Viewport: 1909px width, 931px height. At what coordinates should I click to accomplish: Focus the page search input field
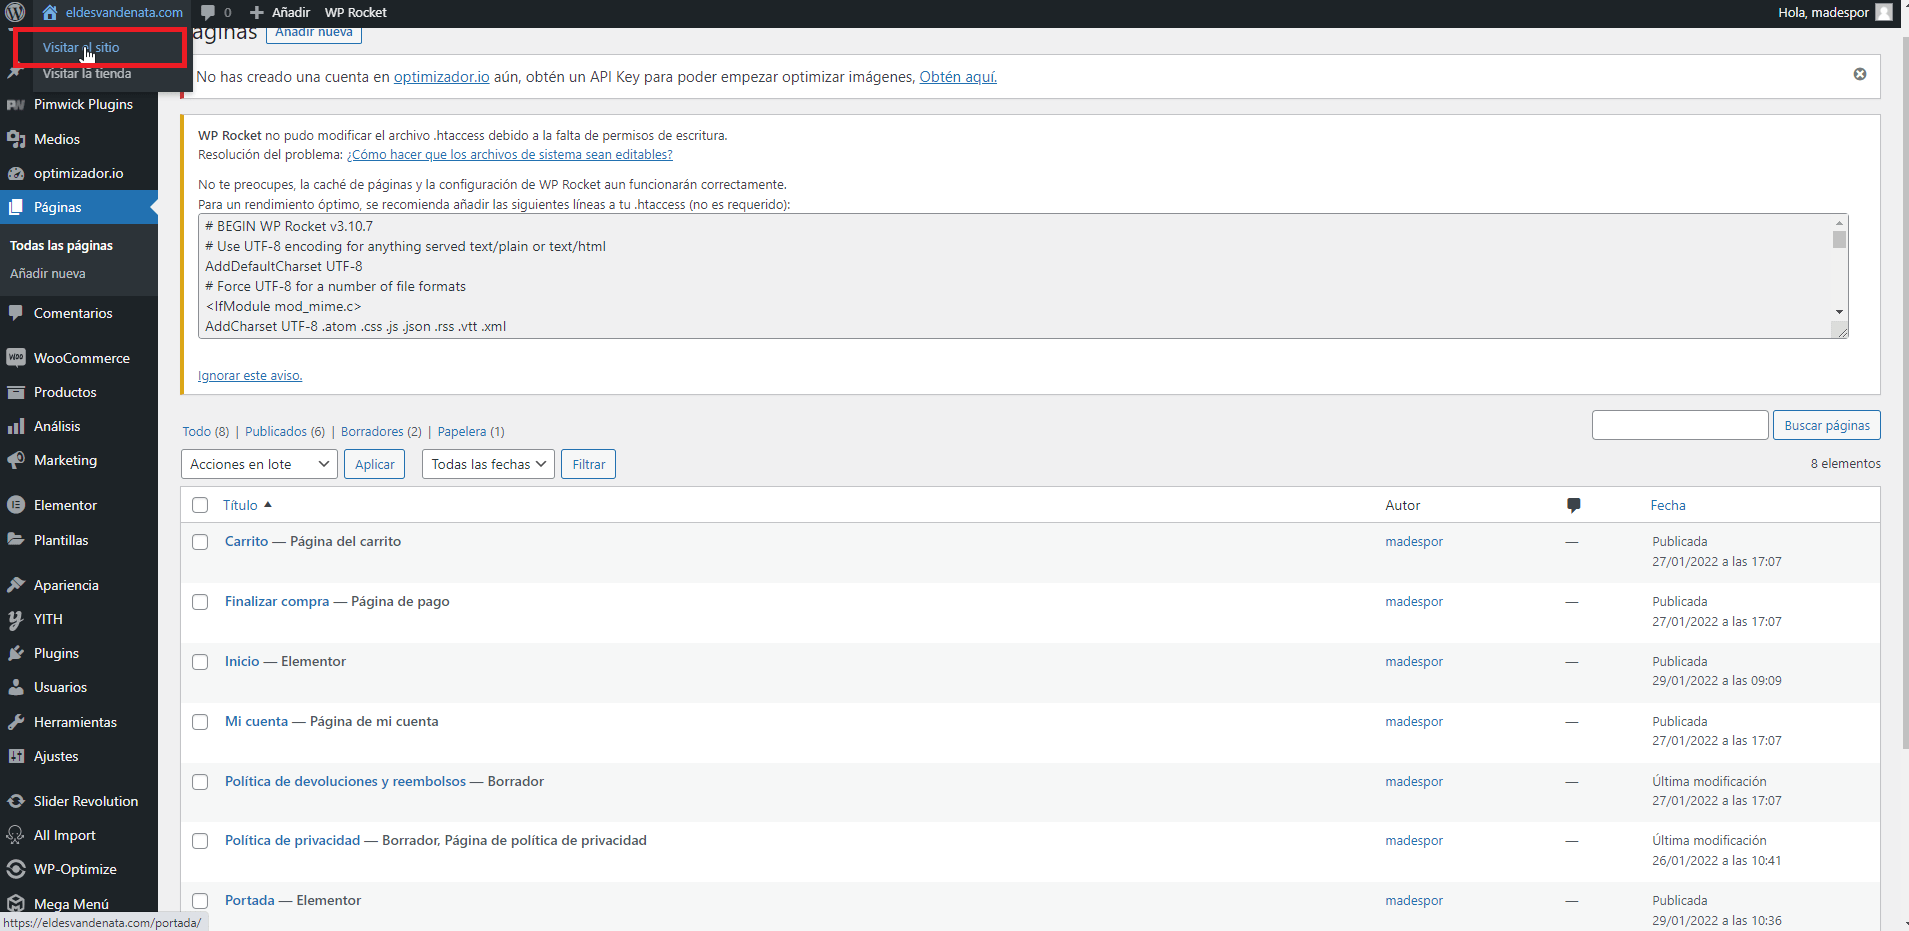(x=1680, y=425)
